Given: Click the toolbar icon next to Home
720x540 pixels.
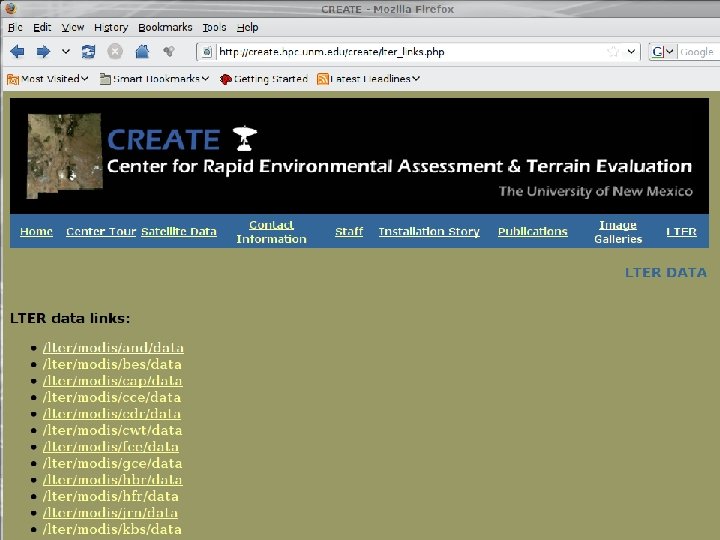Looking at the screenshot, I should tap(169, 51).
